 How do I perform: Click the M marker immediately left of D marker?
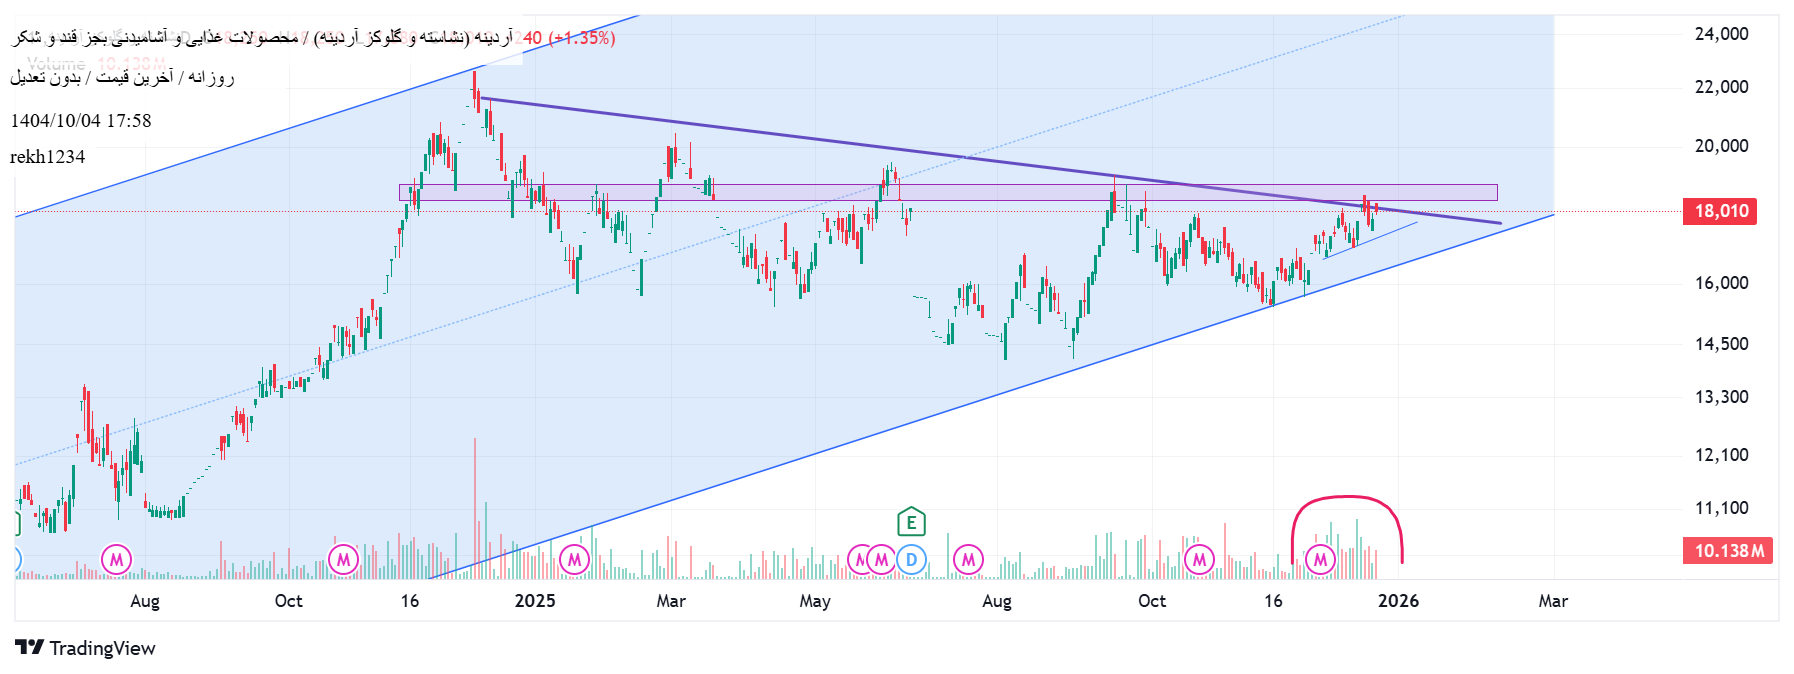[x=881, y=560]
